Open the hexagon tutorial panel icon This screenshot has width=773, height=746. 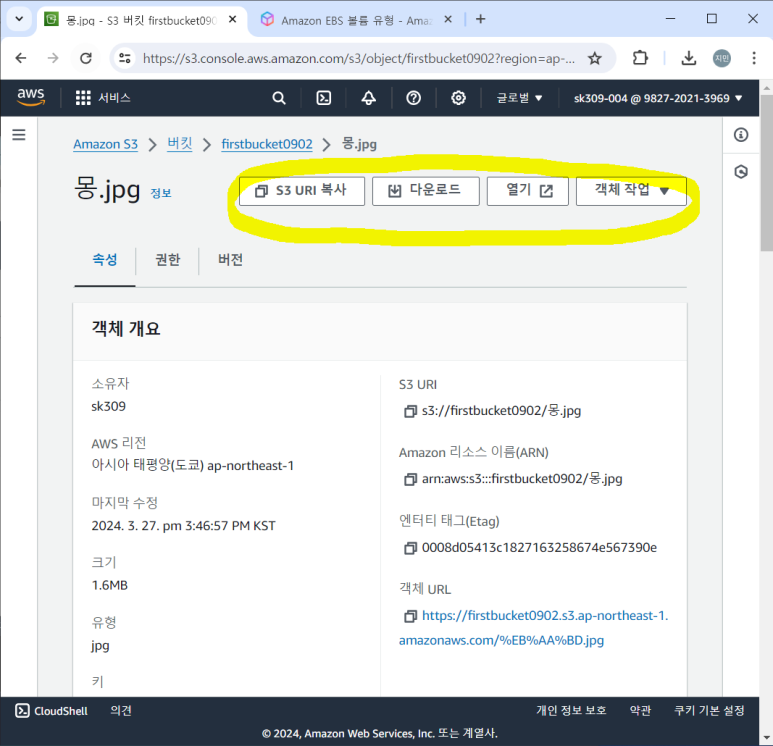click(740, 172)
